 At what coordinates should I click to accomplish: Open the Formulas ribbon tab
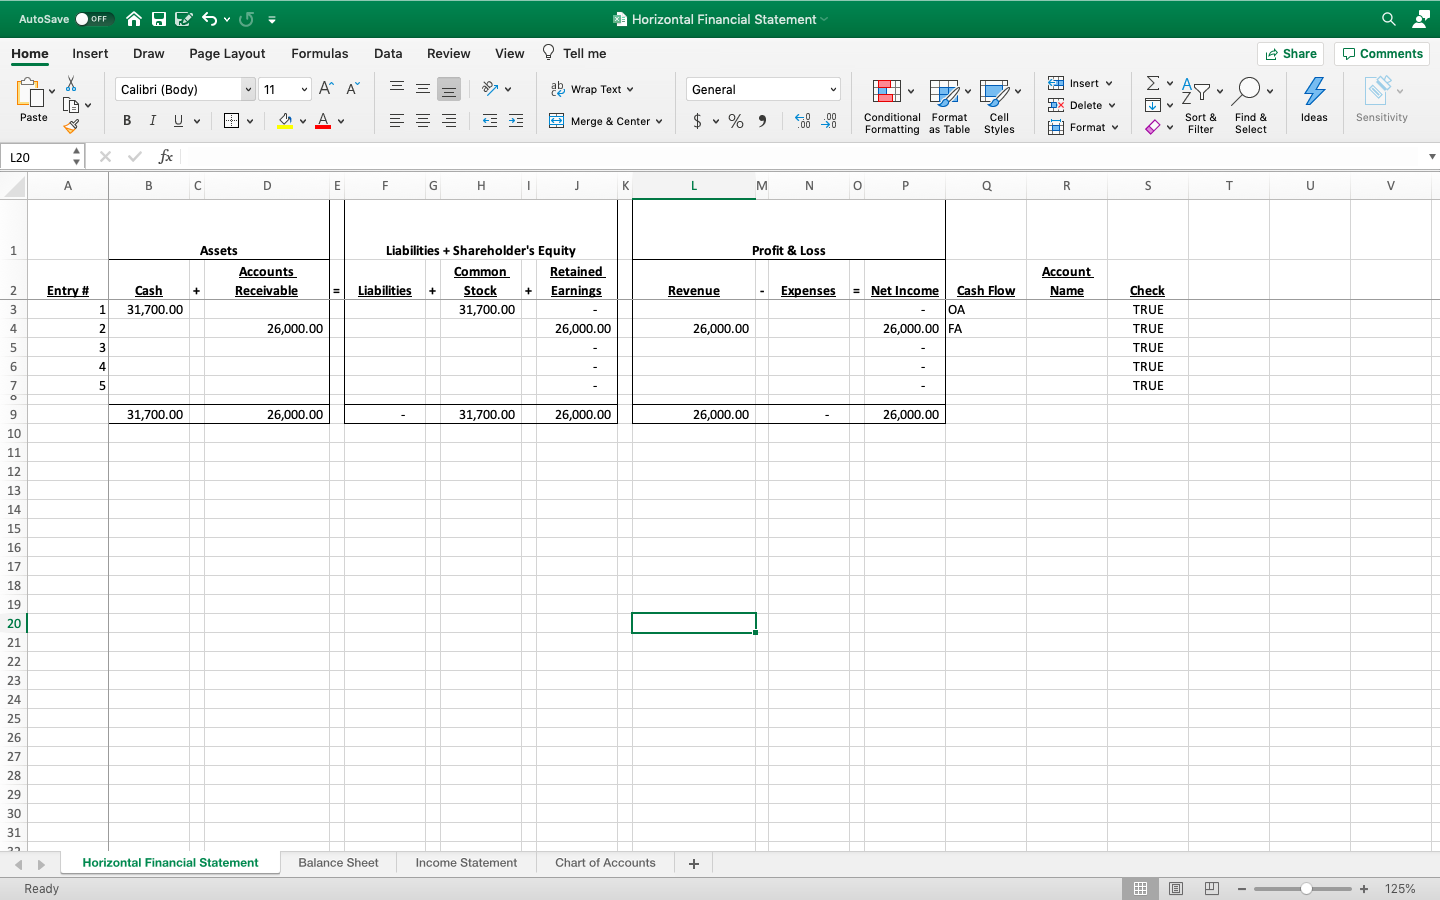point(320,53)
